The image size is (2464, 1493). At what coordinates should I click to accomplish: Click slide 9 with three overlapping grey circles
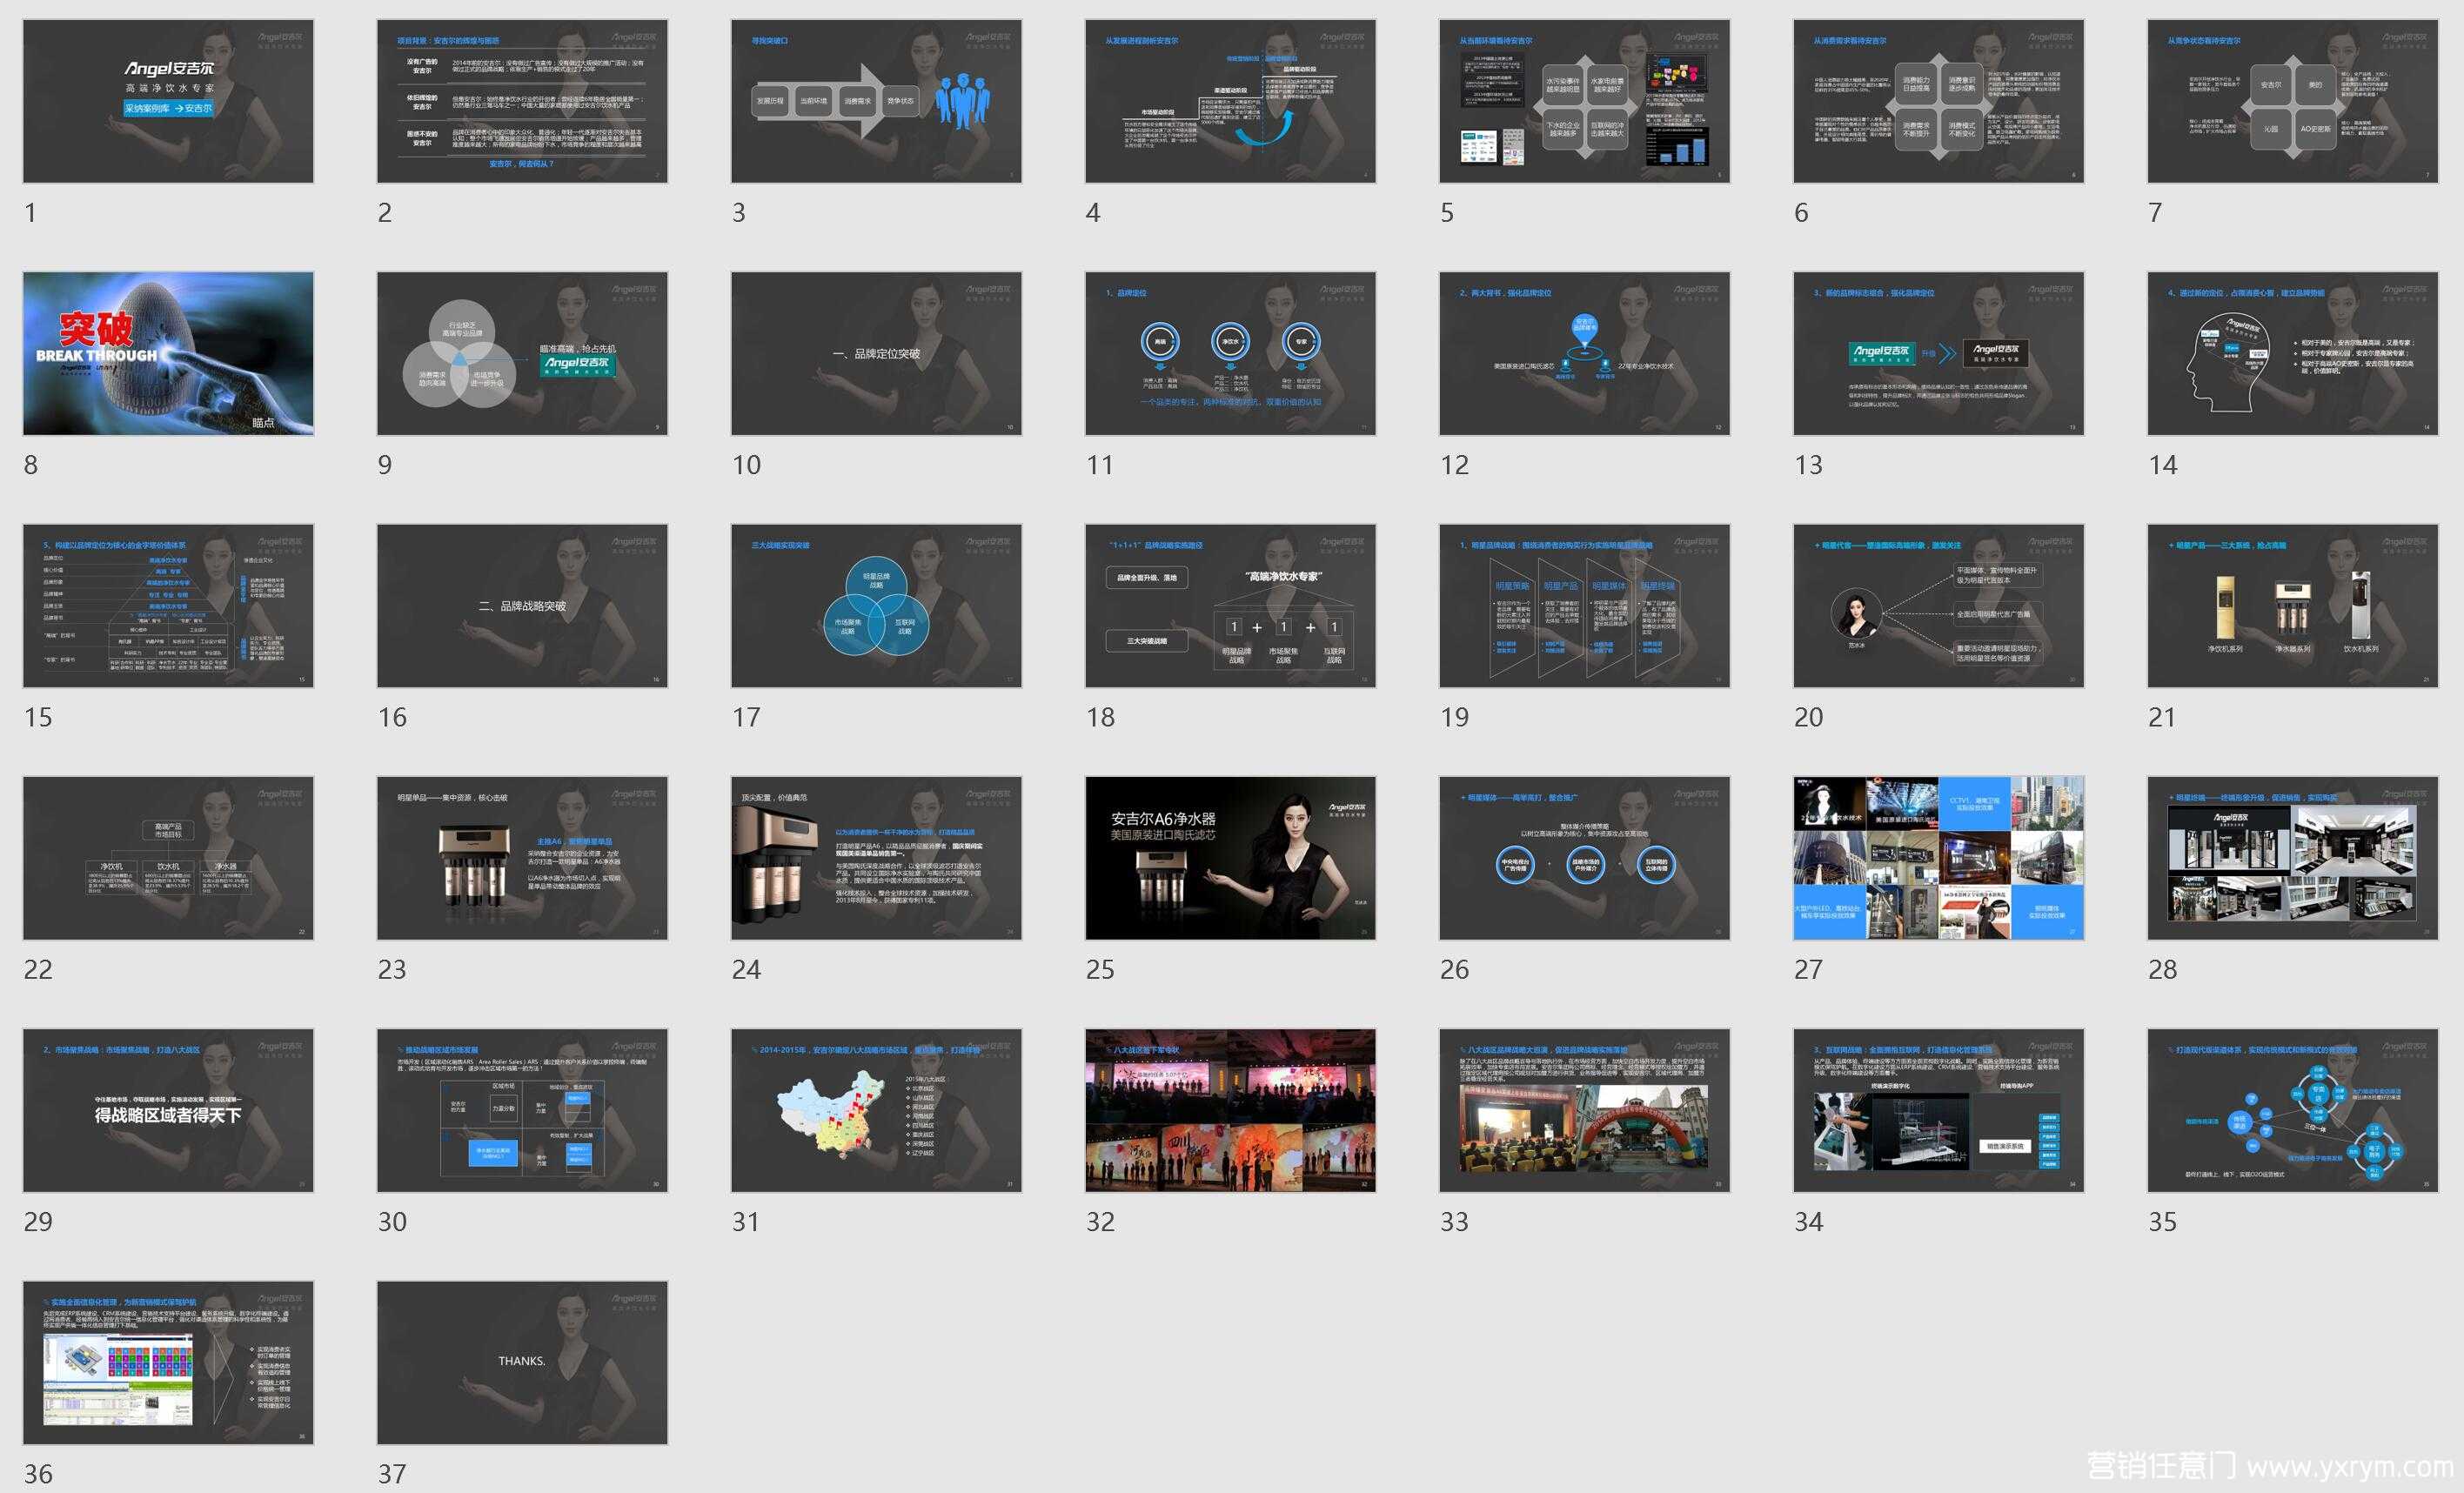522,353
